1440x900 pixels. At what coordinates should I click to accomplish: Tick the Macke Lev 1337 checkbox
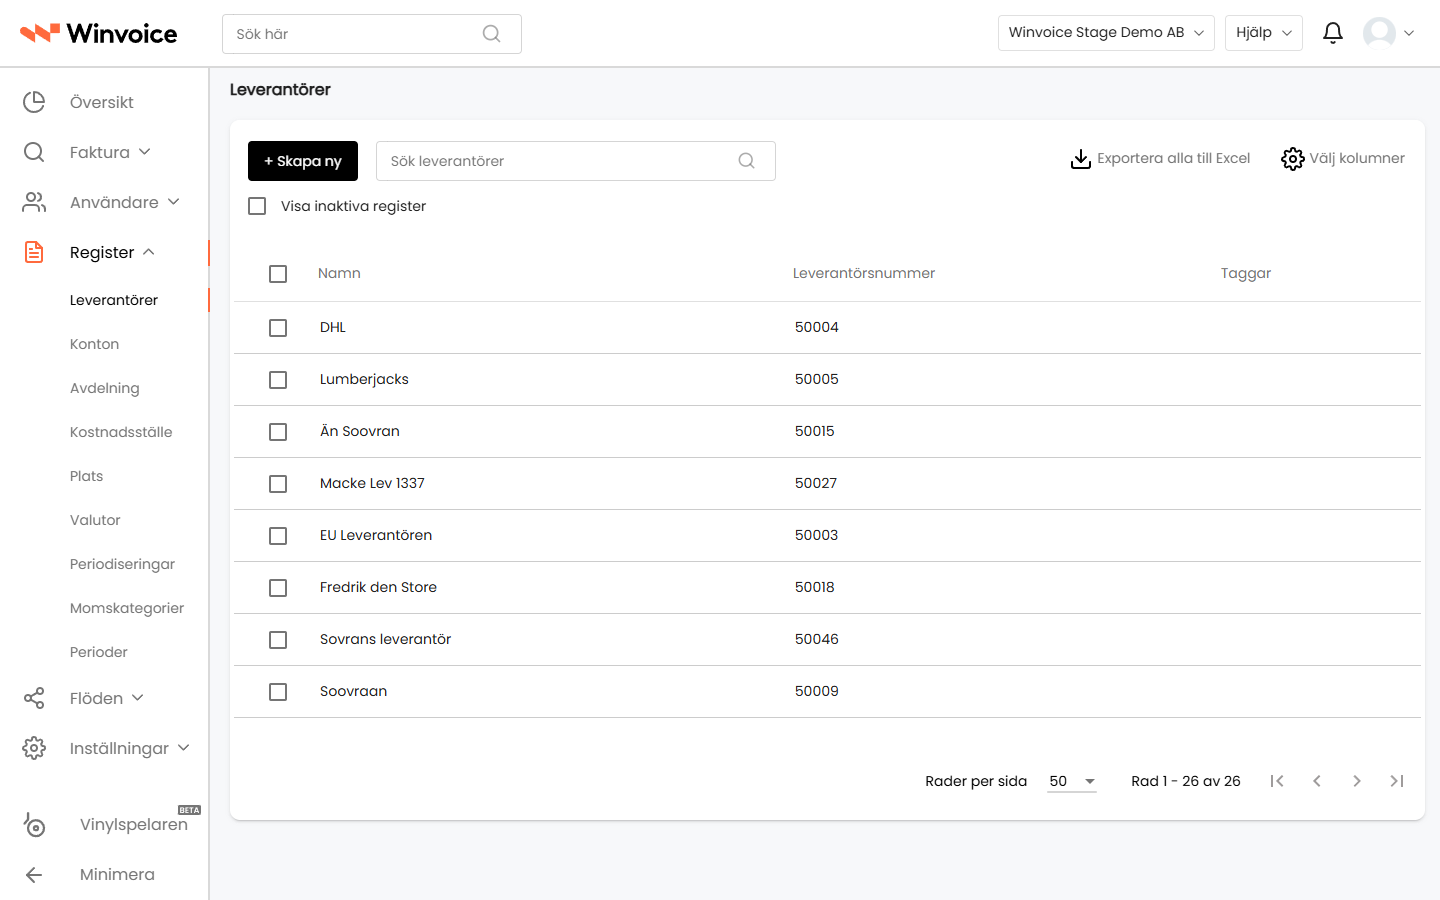click(x=278, y=484)
